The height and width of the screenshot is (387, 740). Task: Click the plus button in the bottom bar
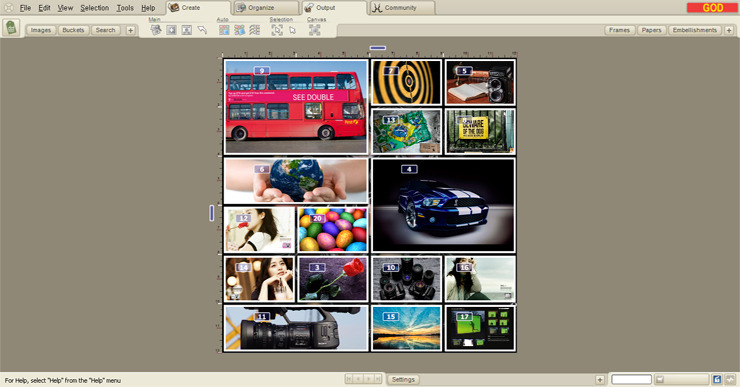coord(600,379)
